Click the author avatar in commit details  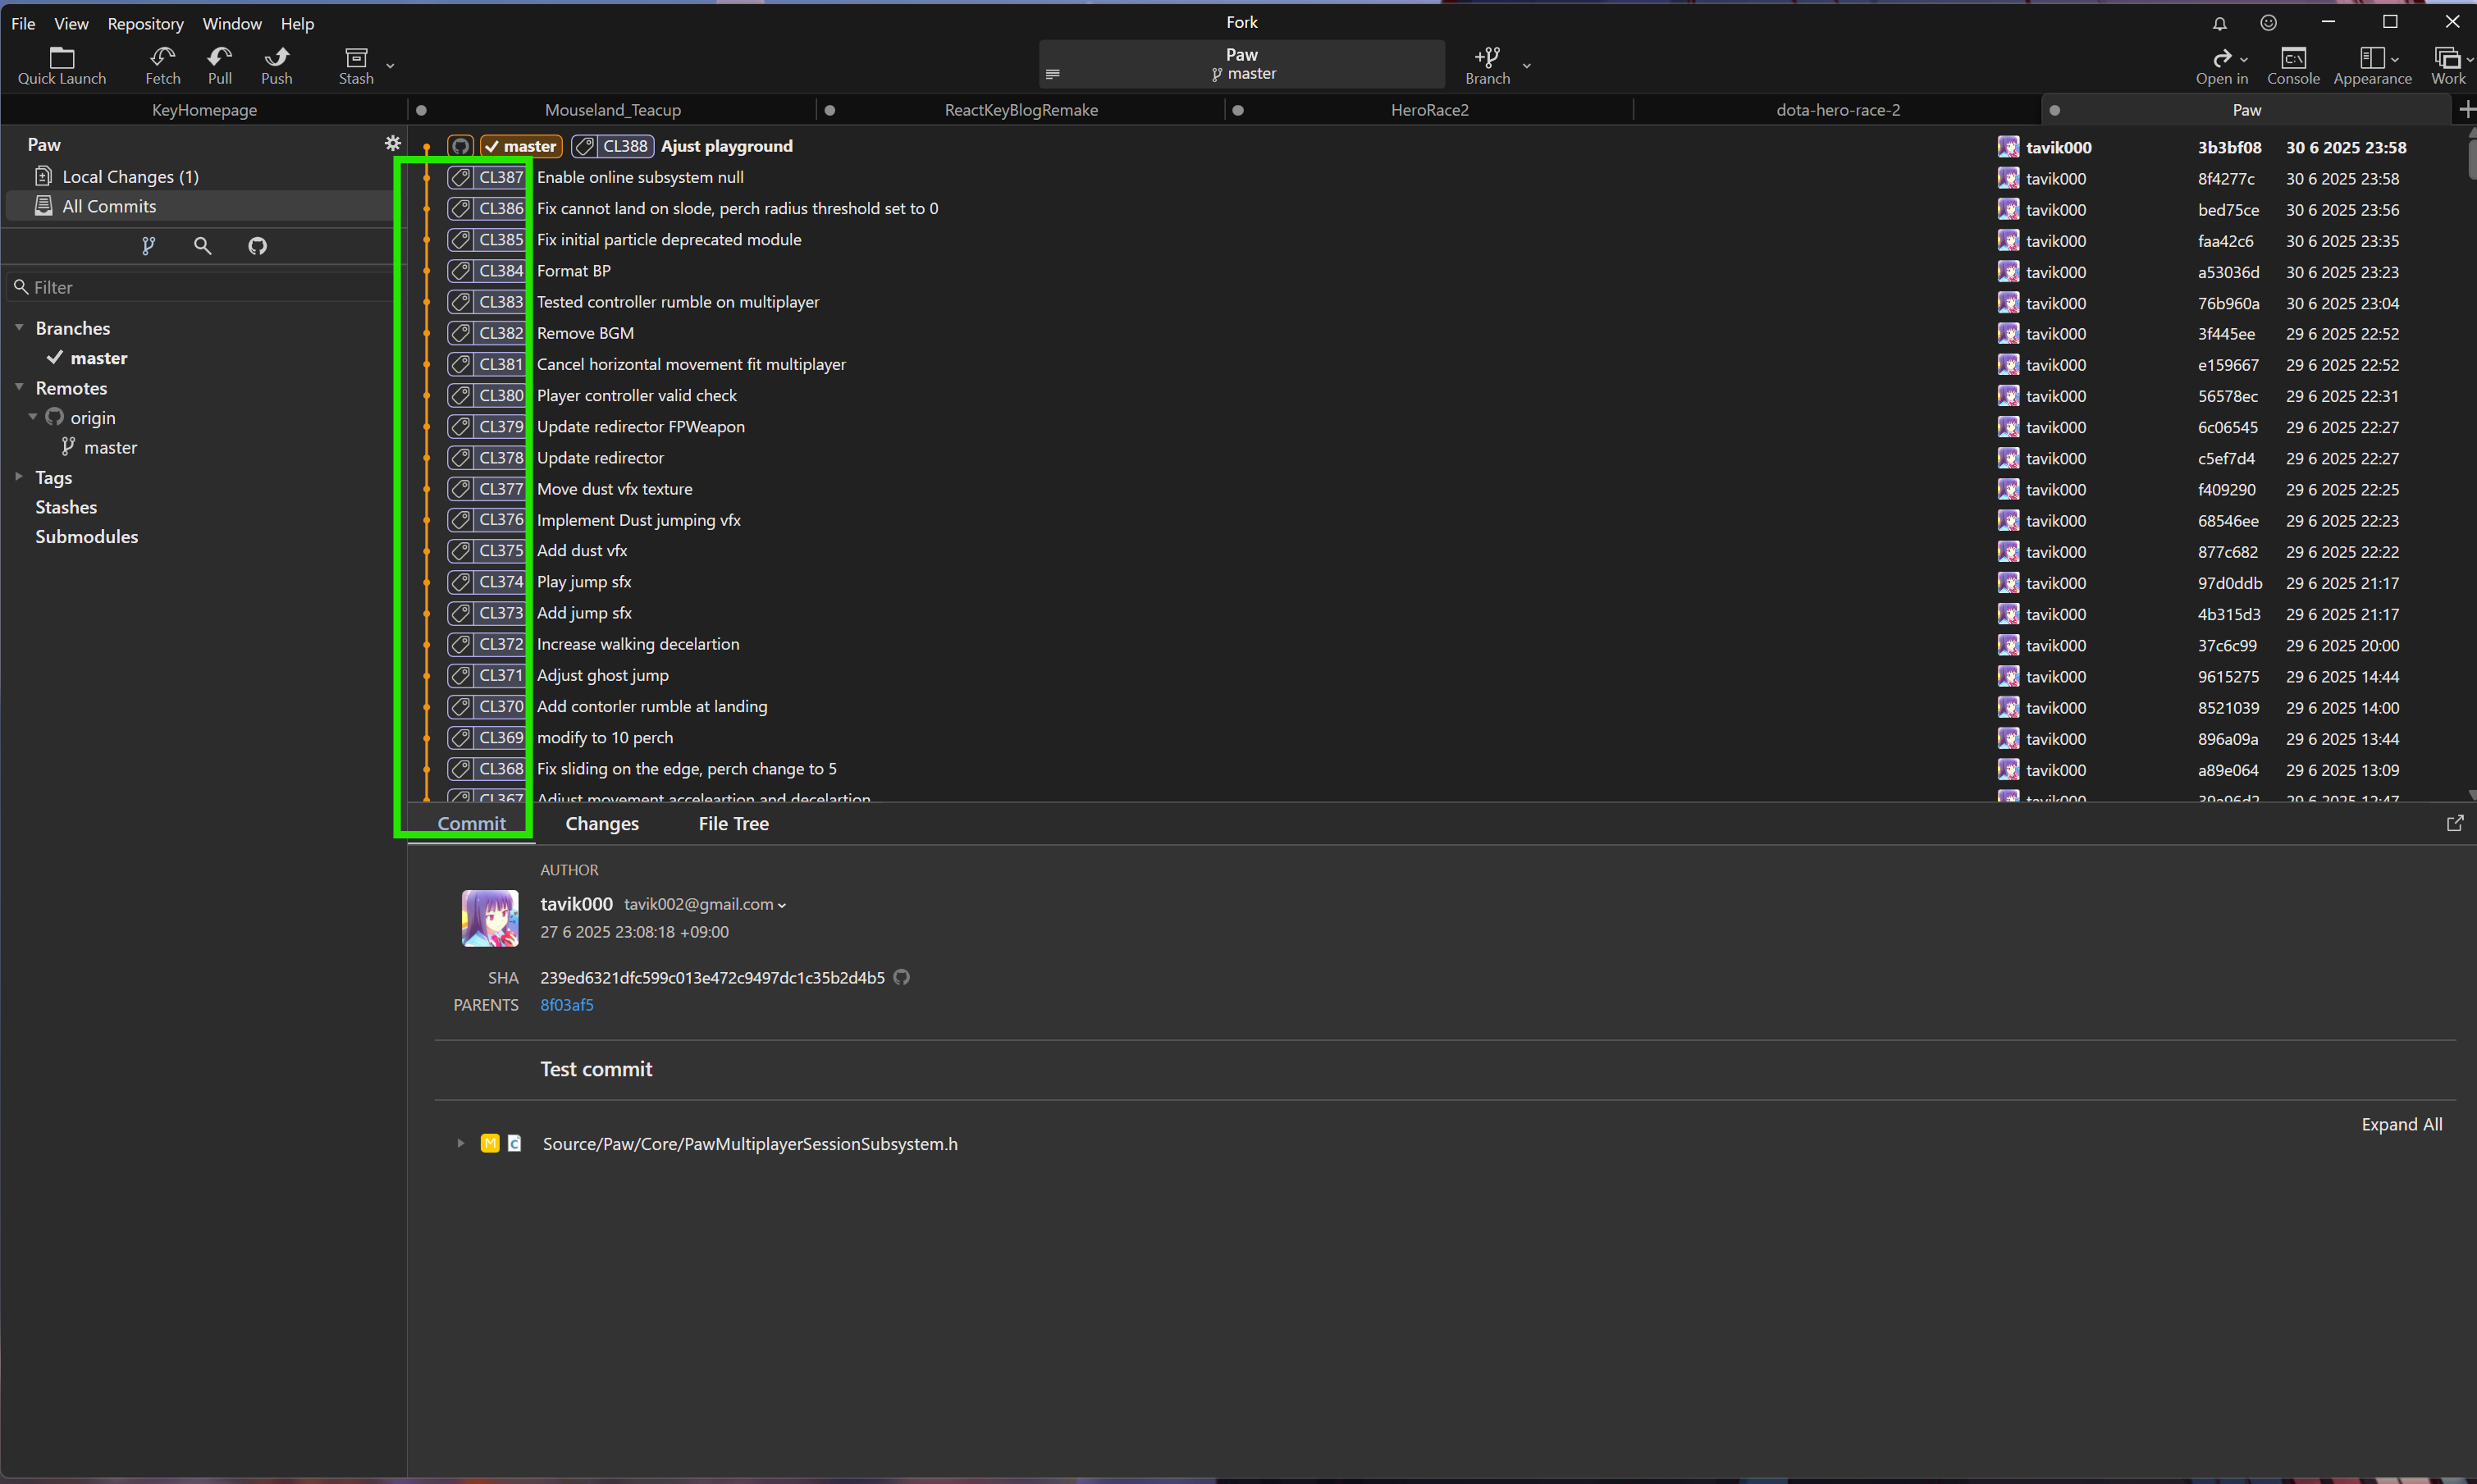(490, 918)
